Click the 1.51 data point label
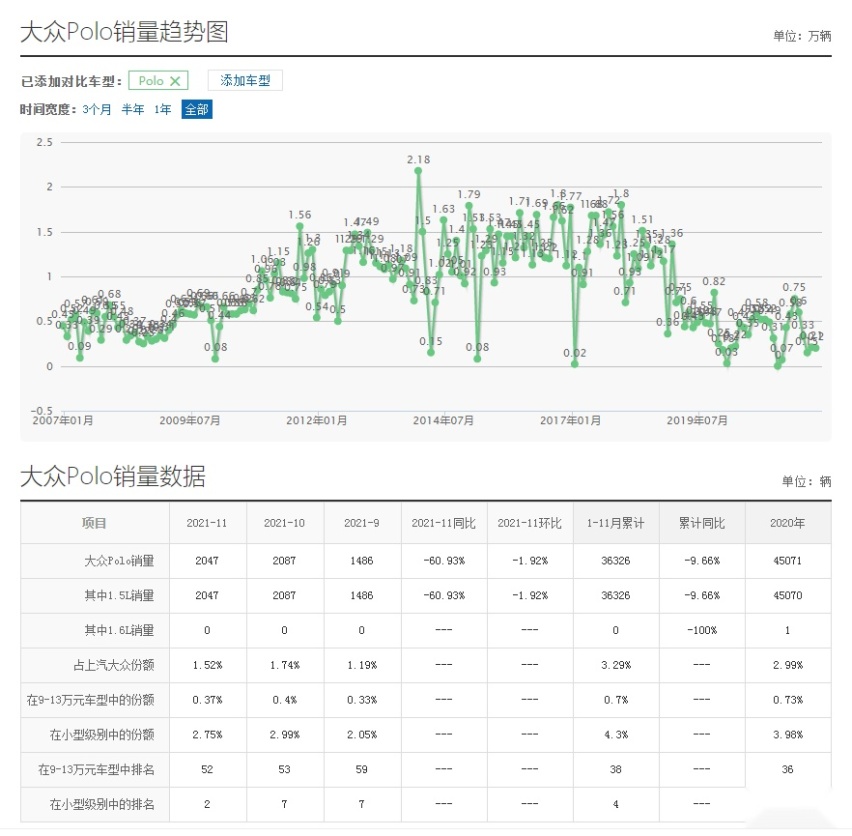Viewport: 852px width, 836px height. pyautogui.click(x=642, y=219)
